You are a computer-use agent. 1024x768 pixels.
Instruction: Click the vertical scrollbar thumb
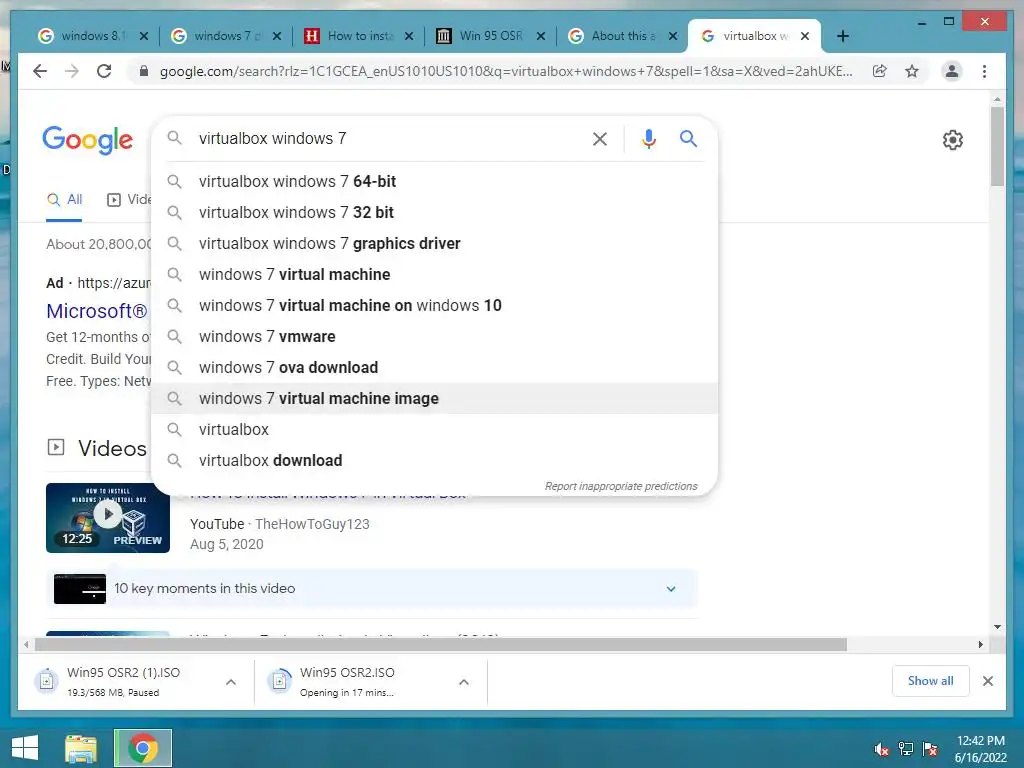(997, 146)
